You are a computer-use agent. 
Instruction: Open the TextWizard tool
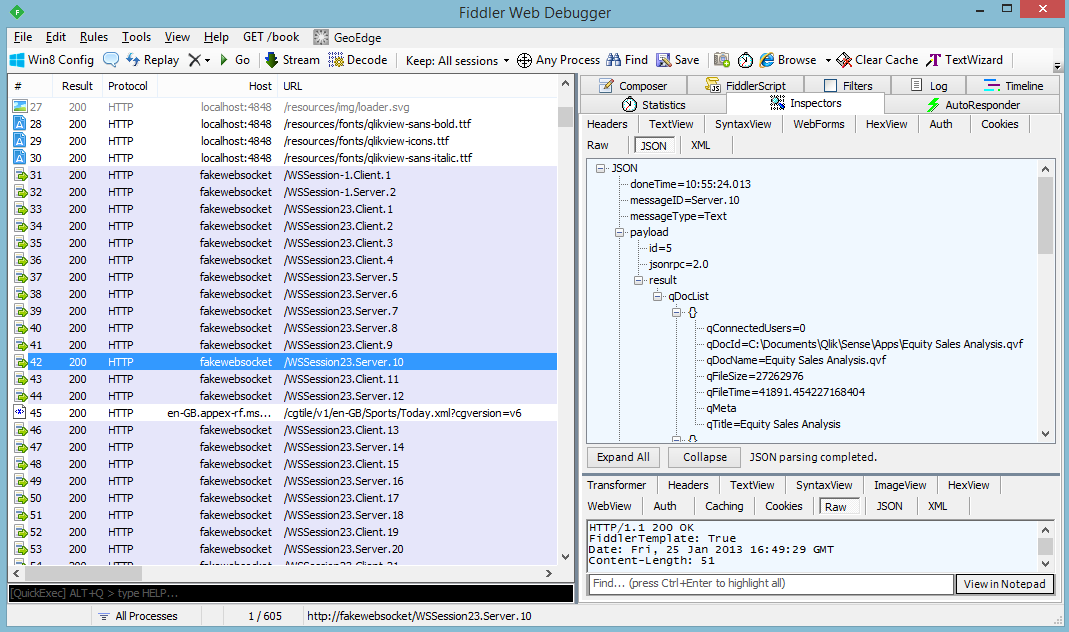click(965, 60)
